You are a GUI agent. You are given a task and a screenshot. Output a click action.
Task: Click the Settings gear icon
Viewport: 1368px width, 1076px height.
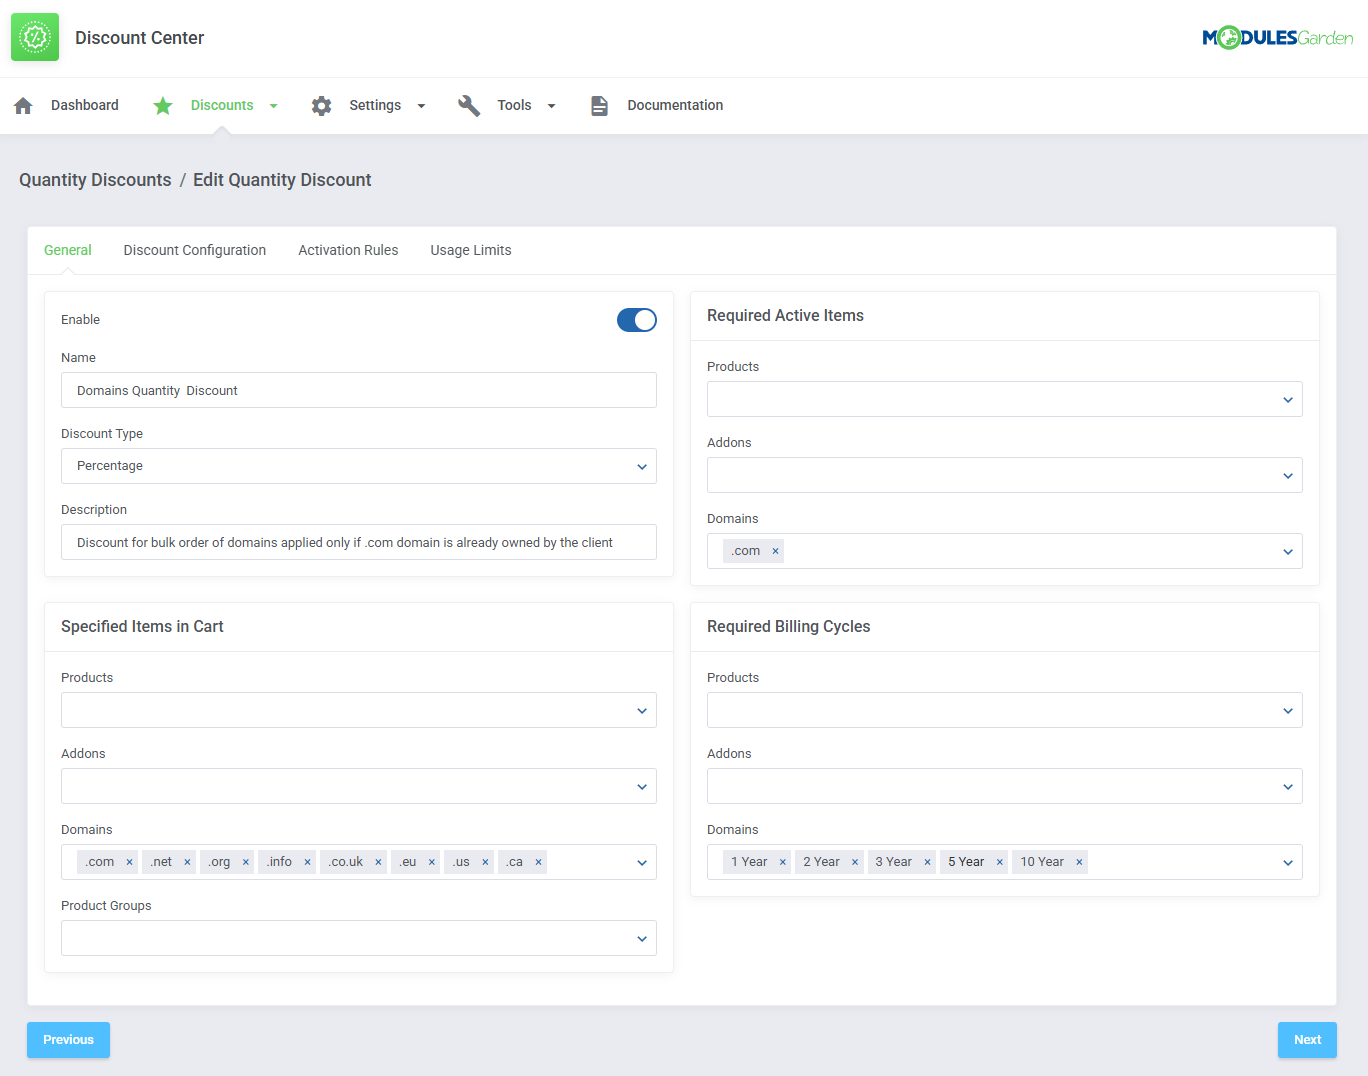point(321,105)
